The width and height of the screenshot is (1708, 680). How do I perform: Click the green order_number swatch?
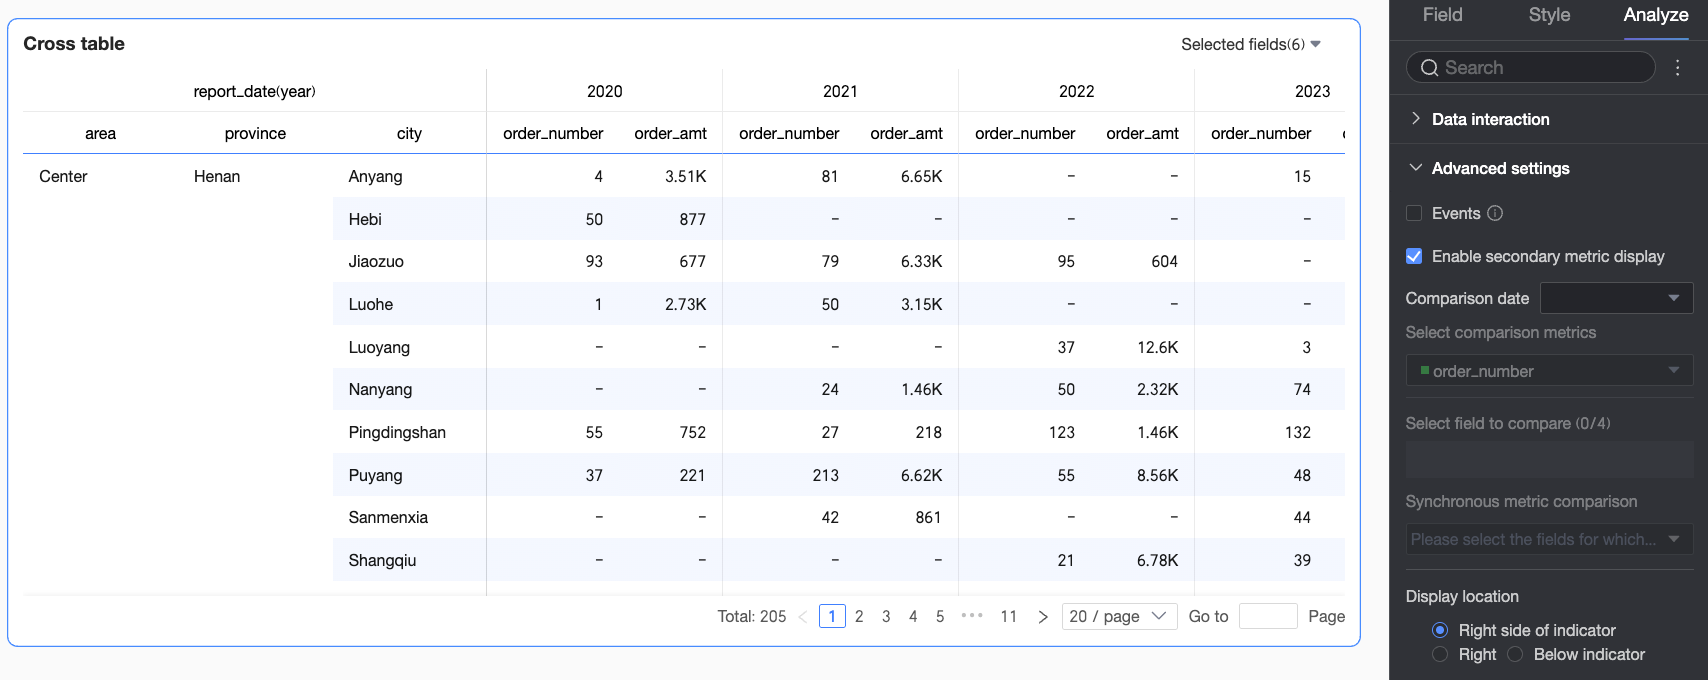pyautogui.click(x=1424, y=370)
